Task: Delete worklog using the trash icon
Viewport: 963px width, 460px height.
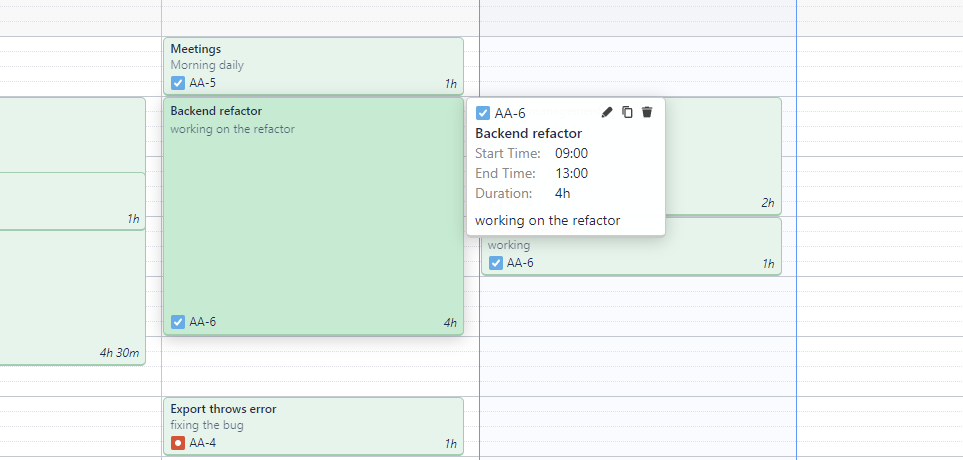Action: pyautogui.click(x=647, y=112)
